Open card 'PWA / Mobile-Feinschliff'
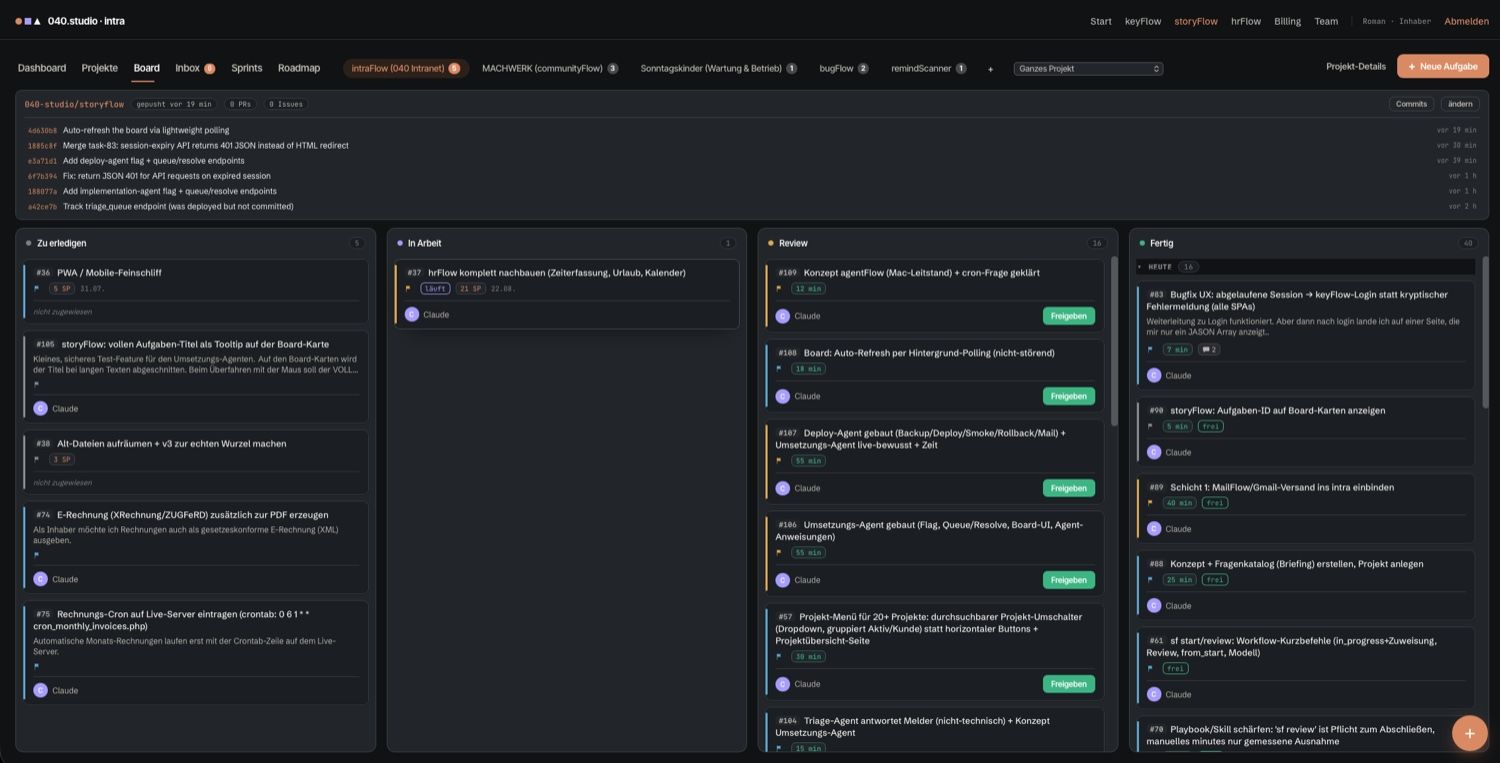The height and width of the screenshot is (763, 1500). click(196, 291)
